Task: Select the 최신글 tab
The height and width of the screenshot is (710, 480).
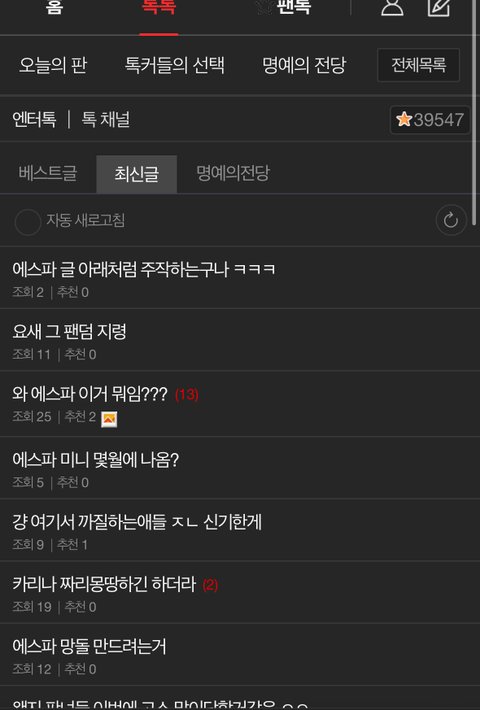Action: click(x=136, y=174)
